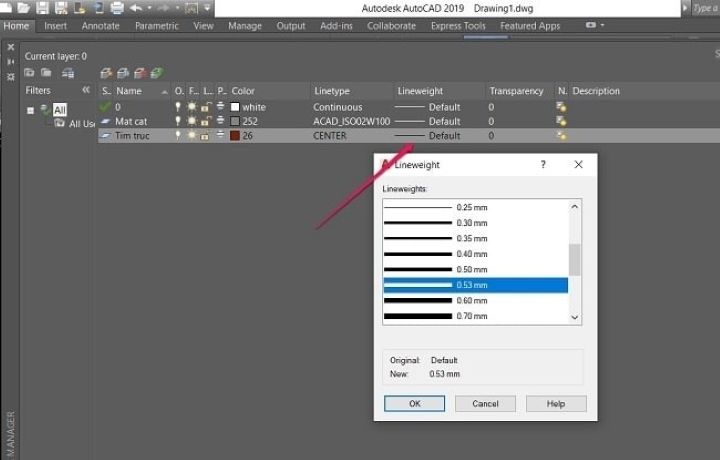The image size is (720, 460).
Task: Click the white color swatch of layer 0
Action: pos(235,107)
